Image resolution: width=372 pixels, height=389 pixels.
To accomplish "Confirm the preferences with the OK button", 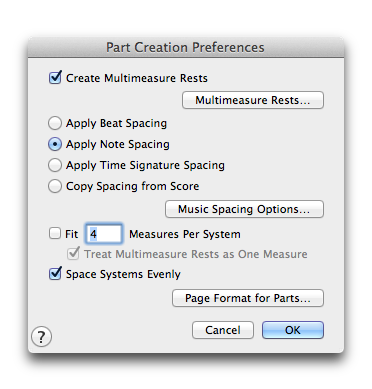I will [293, 330].
